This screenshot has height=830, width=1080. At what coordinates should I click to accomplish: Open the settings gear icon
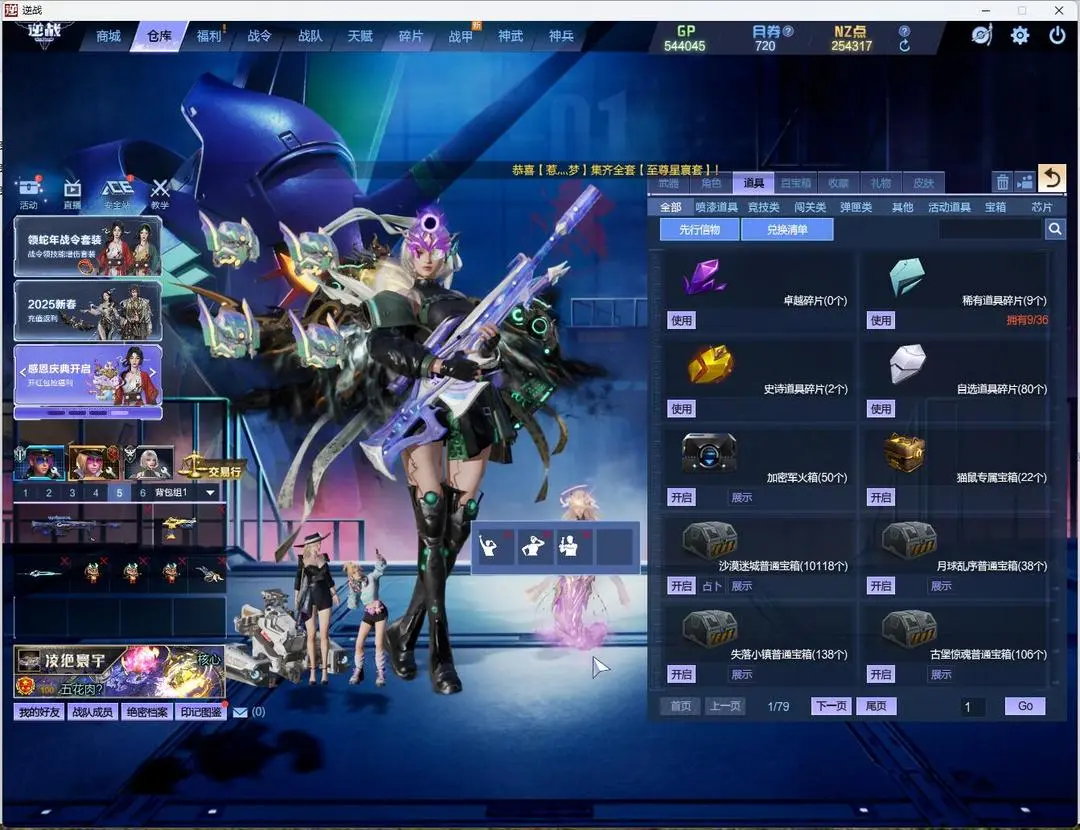coord(1019,35)
